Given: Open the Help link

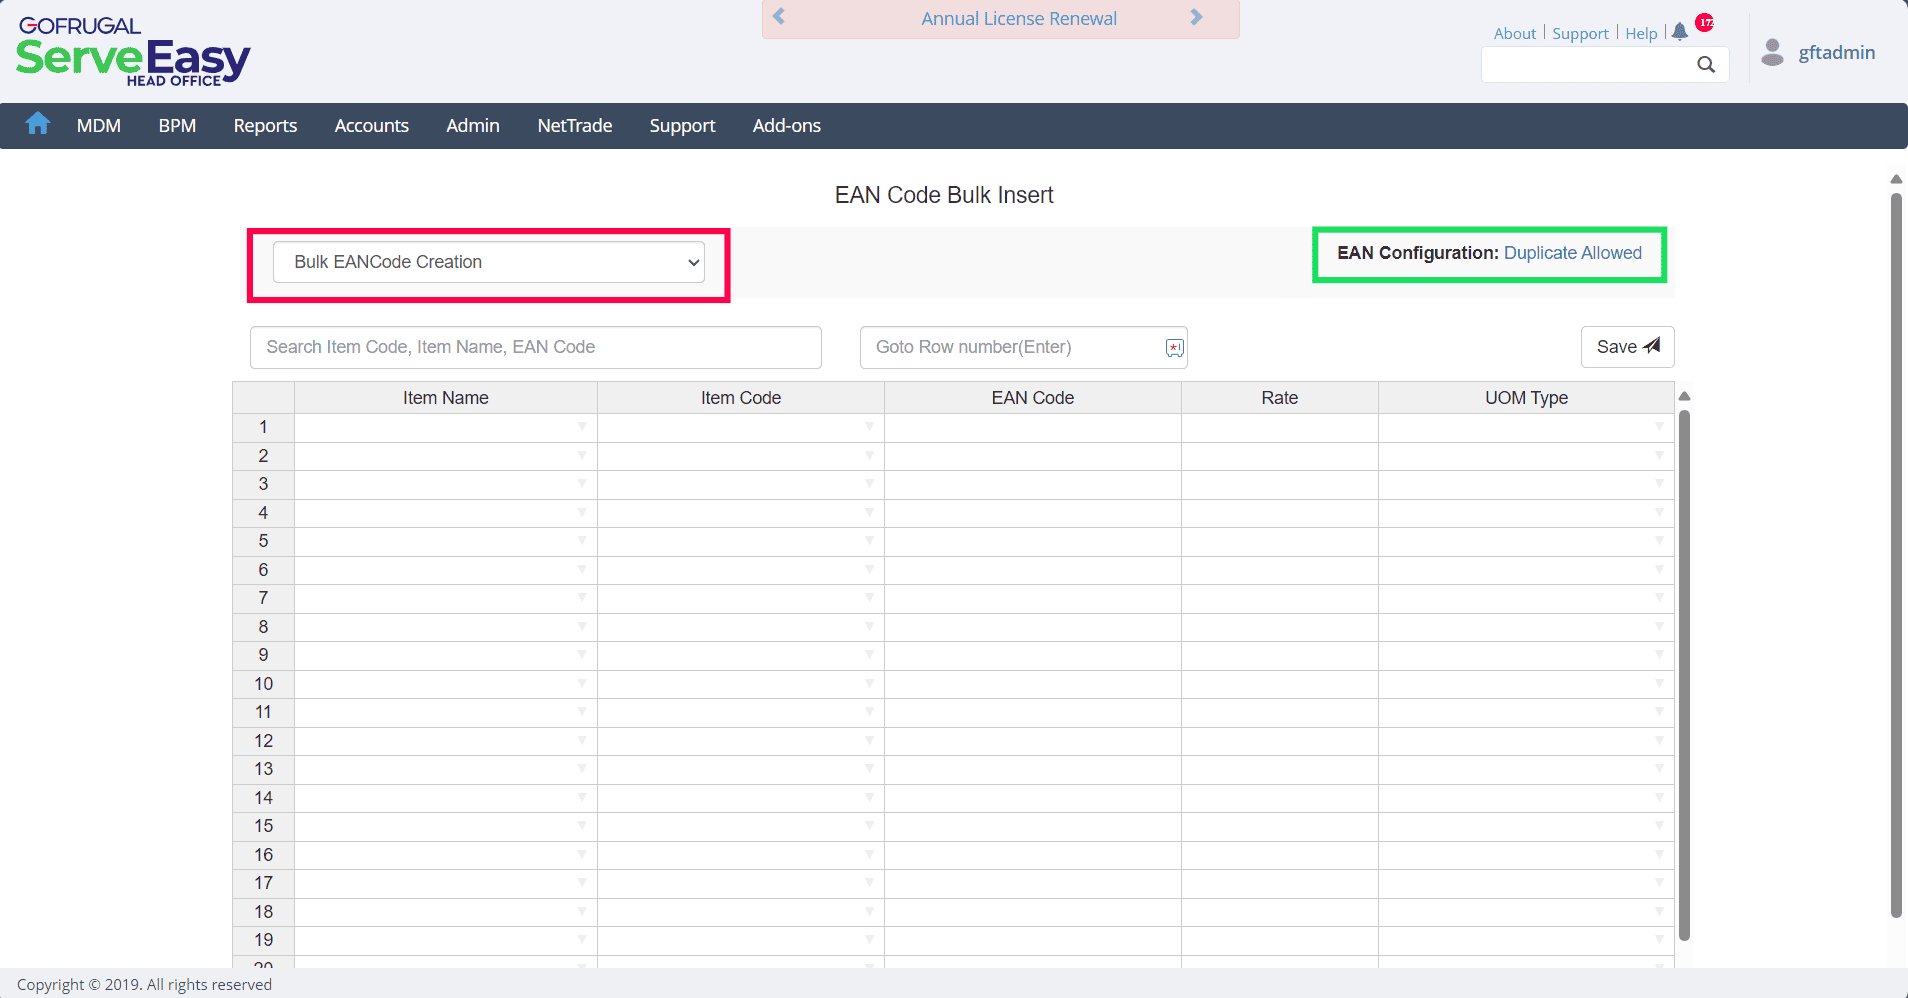Looking at the screenshot, I should 1641,33.
